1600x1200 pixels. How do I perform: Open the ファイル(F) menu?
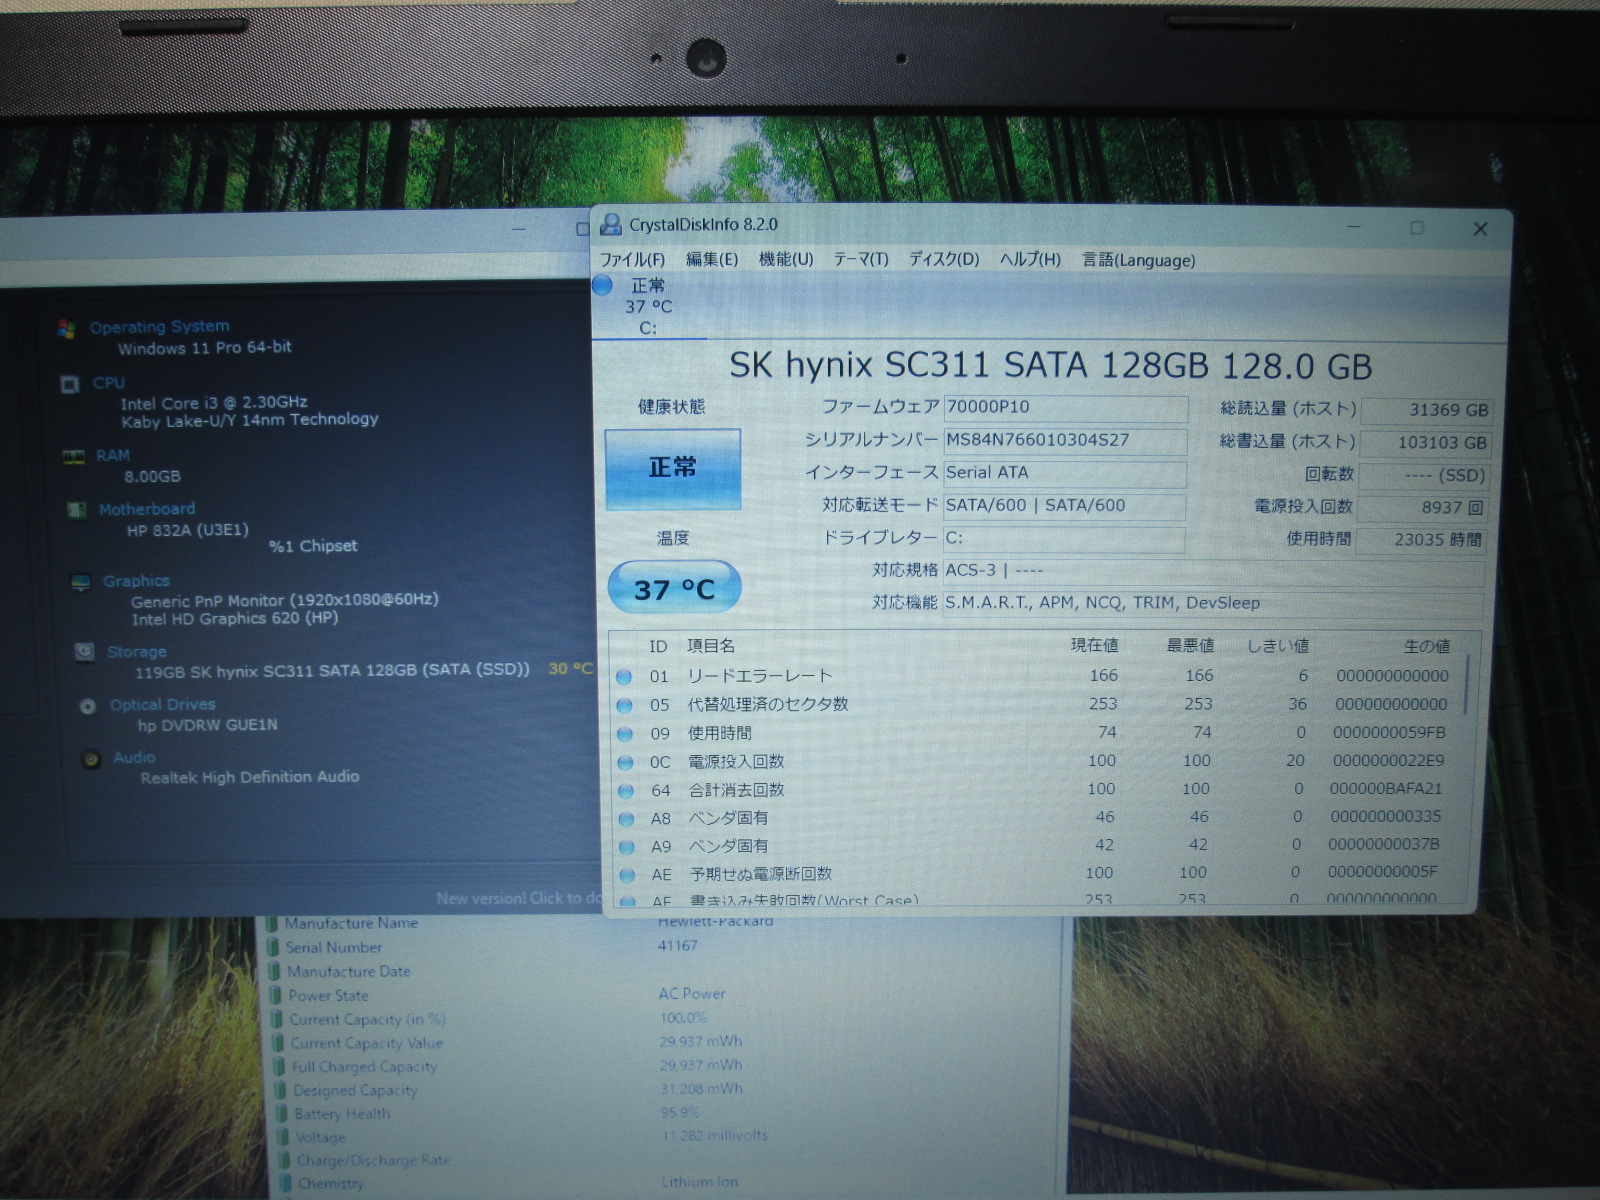(632, 260)
